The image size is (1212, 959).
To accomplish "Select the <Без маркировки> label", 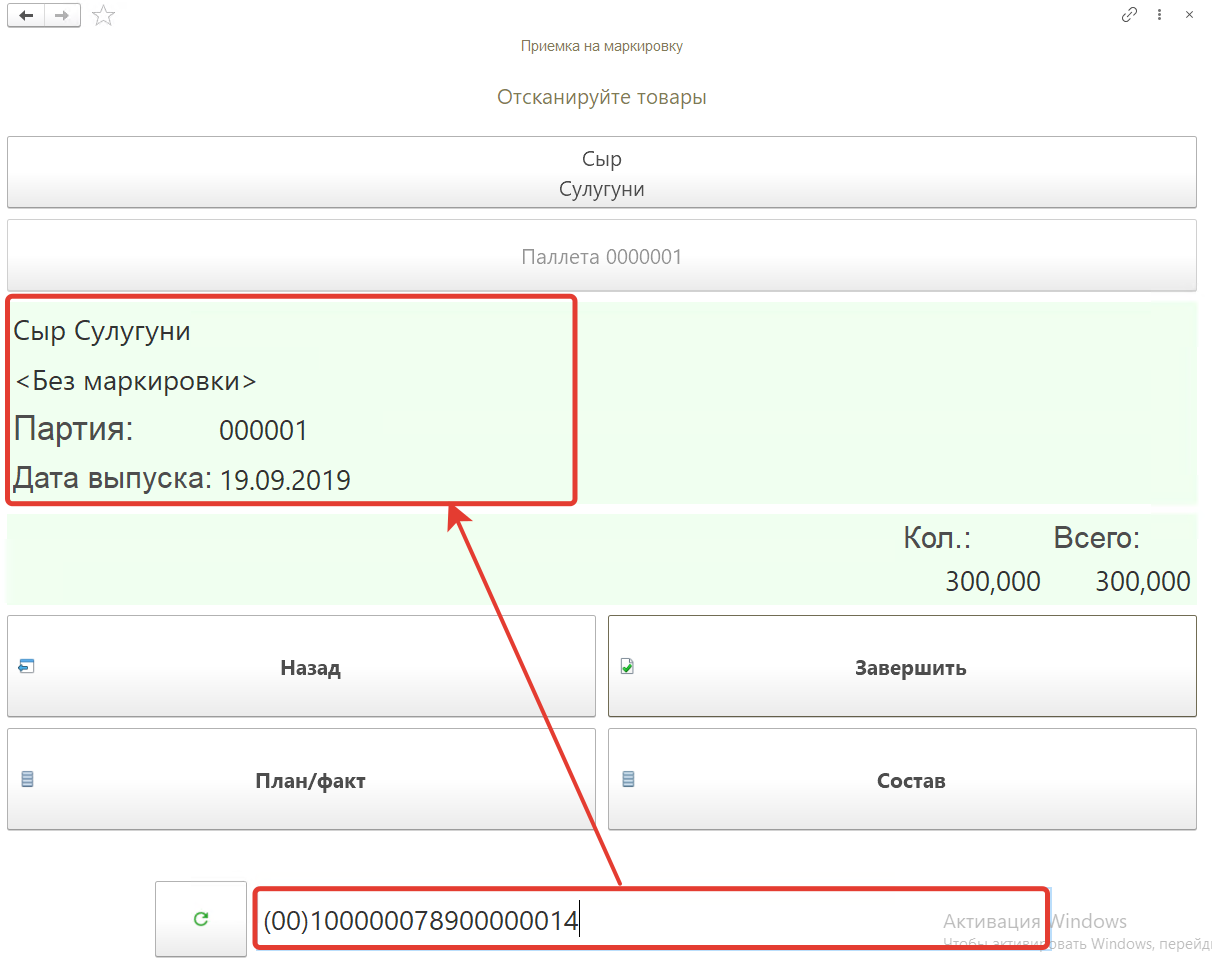I will pyautogui.click(x=135, y=381).
